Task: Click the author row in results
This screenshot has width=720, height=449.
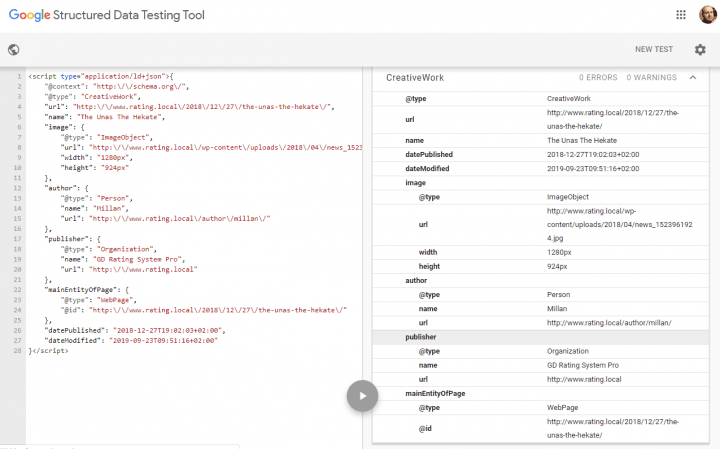Action: [x=540, y=281]
